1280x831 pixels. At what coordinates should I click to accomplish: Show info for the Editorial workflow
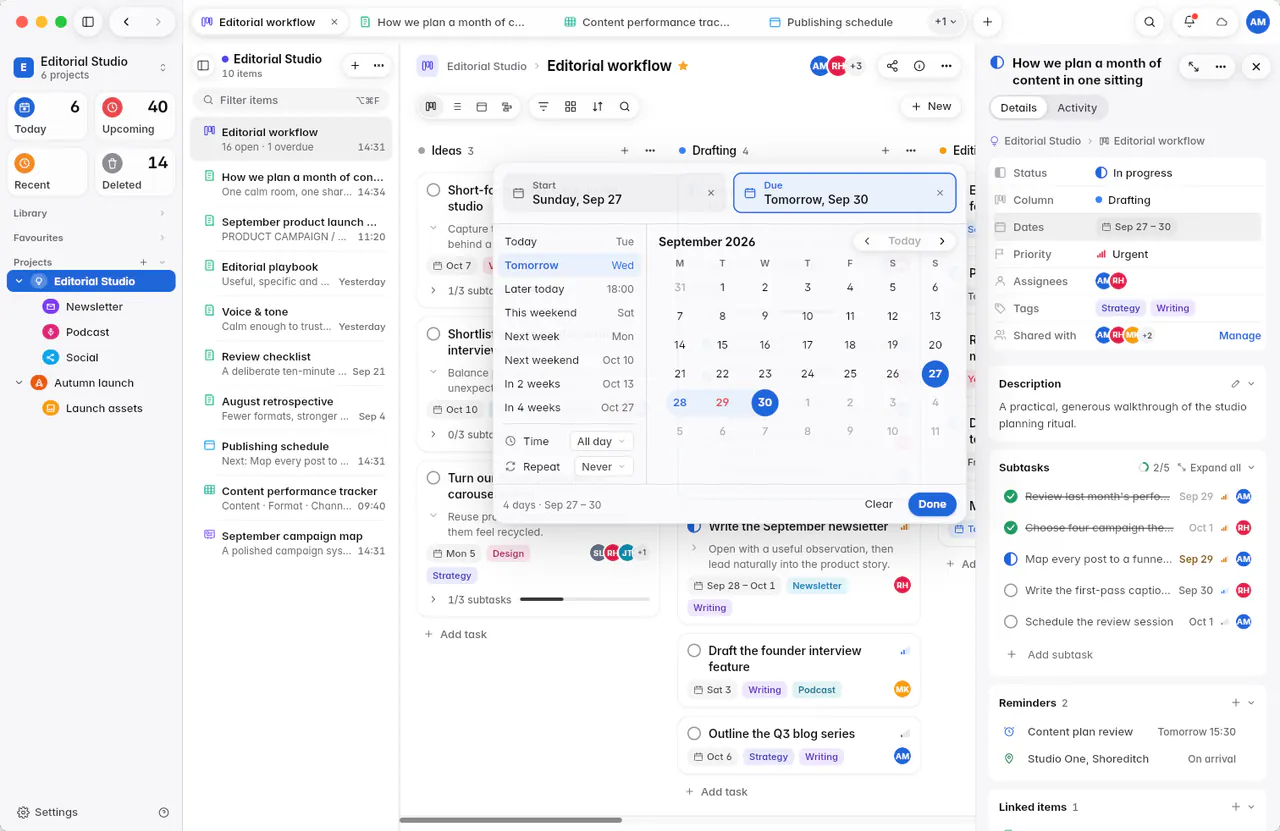pyautogui.click(x=919, y=66)
